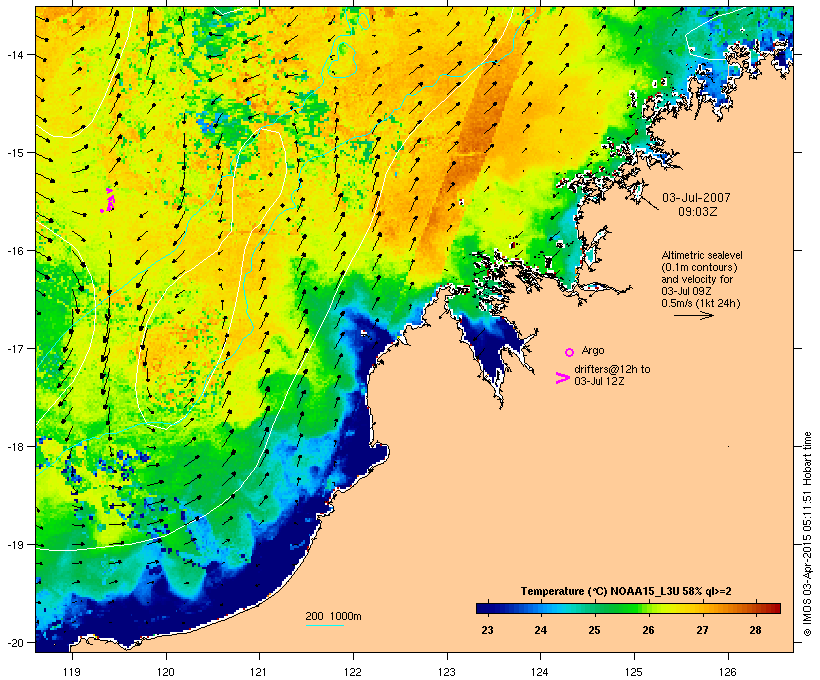Click the '09:03Z' time label
The height and width of the screenshot is (680, 820).
click(x=698, y=212)
